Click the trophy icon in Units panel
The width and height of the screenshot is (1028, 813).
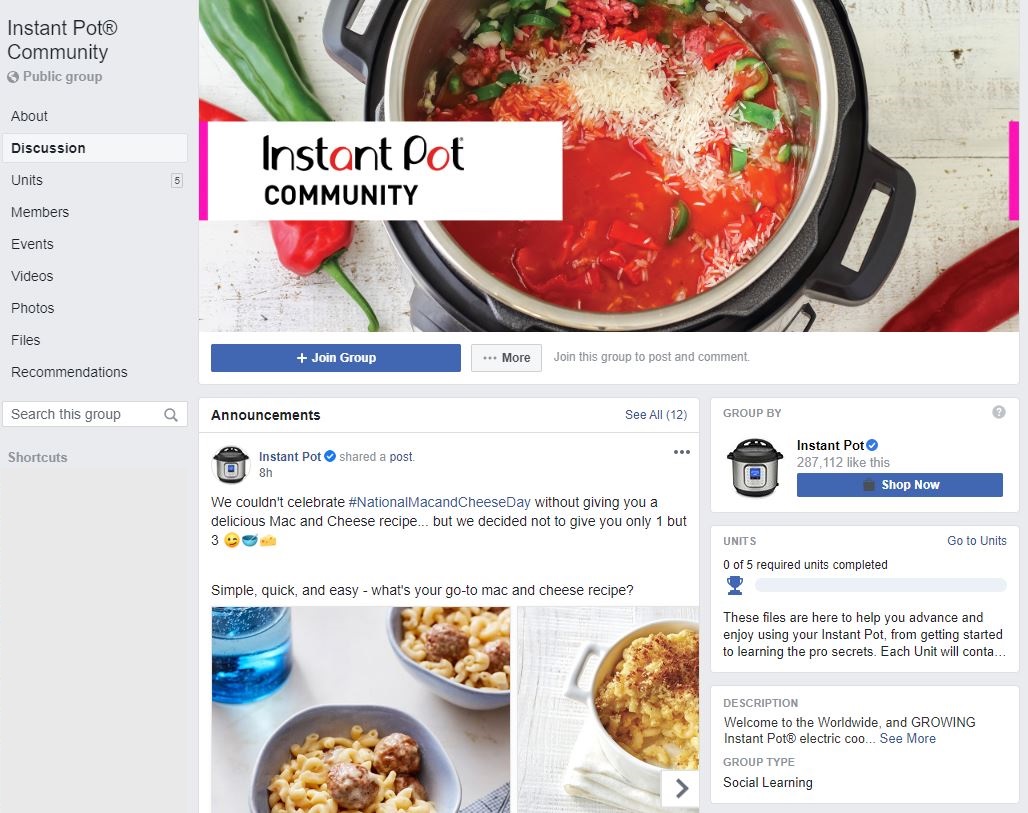click(735, 585)
